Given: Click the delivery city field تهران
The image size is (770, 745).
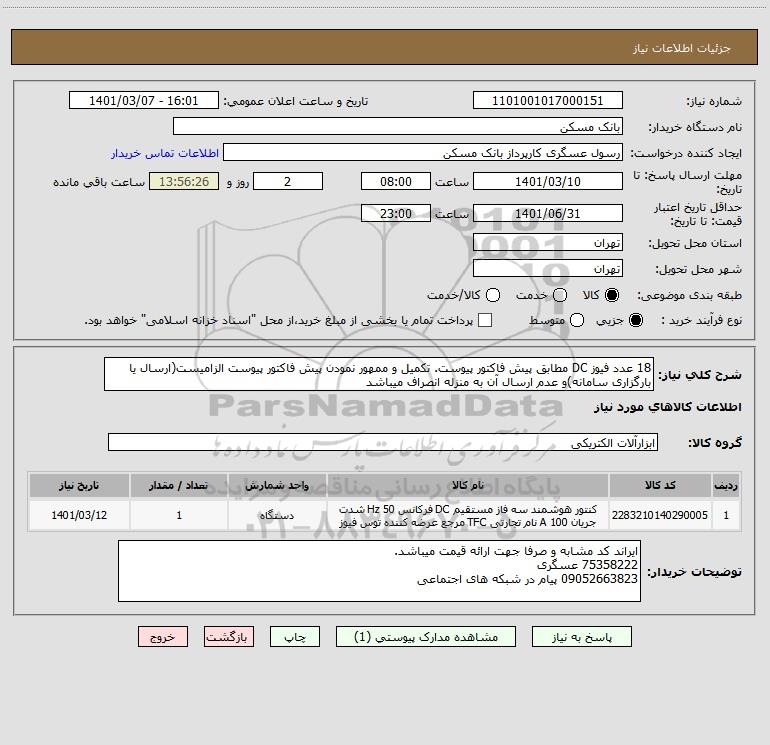Looking at the screenshot, I should 548,269.
